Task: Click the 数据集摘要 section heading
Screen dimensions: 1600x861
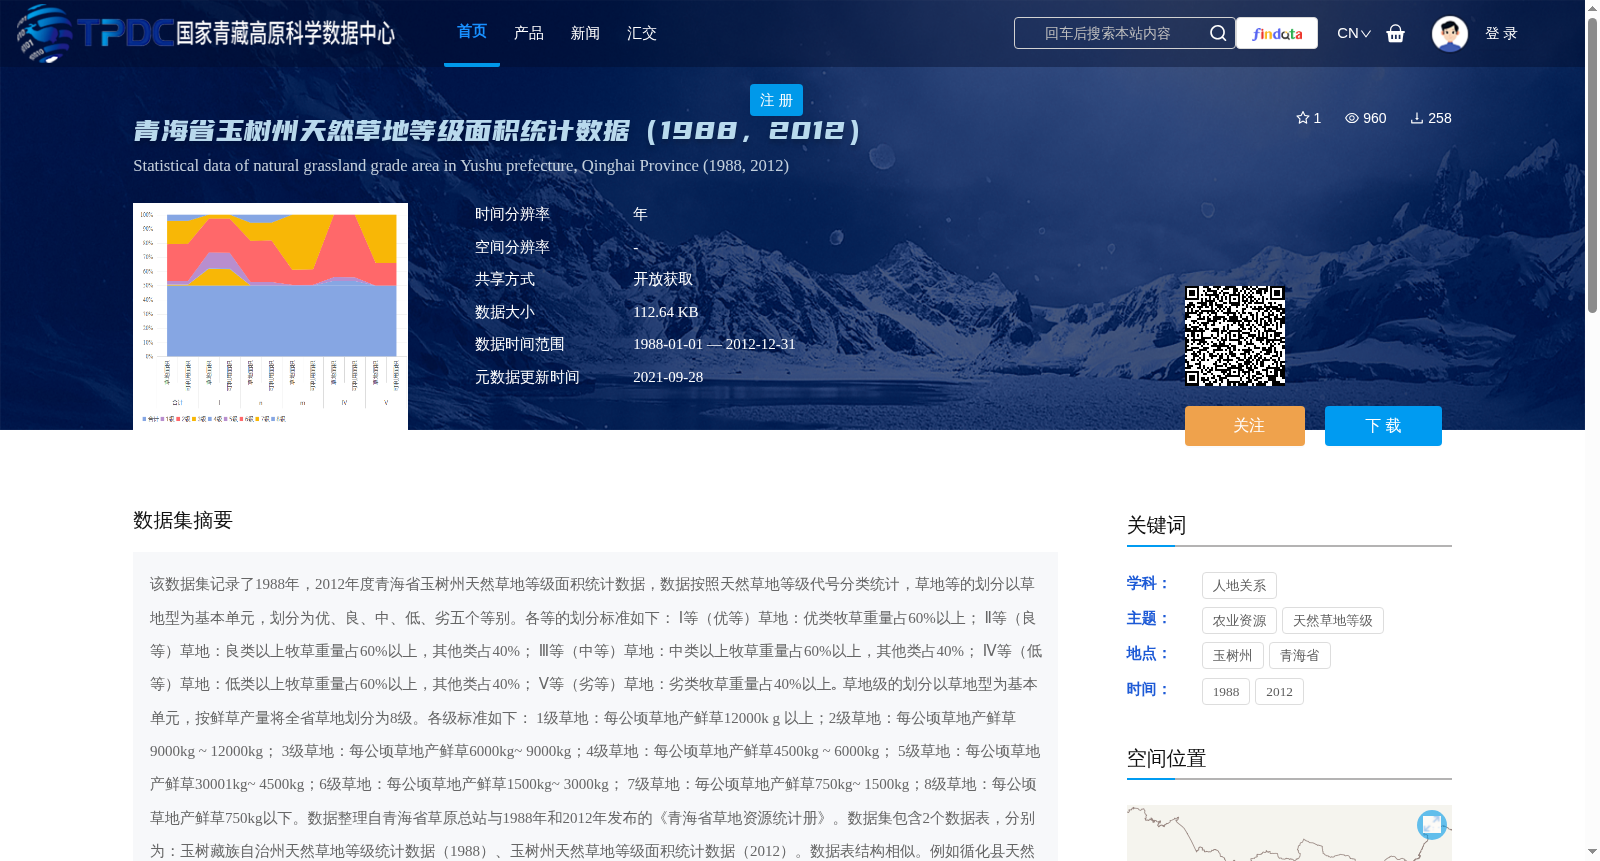Action: [x=183, y=520]
